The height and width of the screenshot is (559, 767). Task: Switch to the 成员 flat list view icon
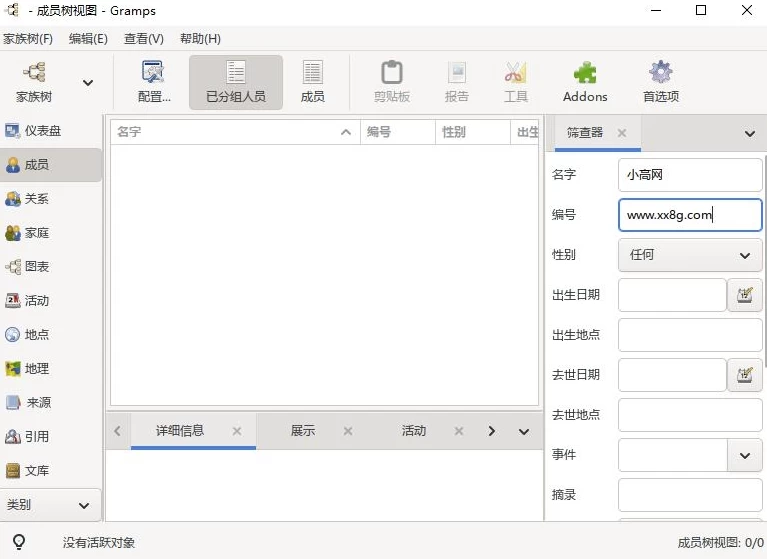pyautogui.click(x=312, y=82)
